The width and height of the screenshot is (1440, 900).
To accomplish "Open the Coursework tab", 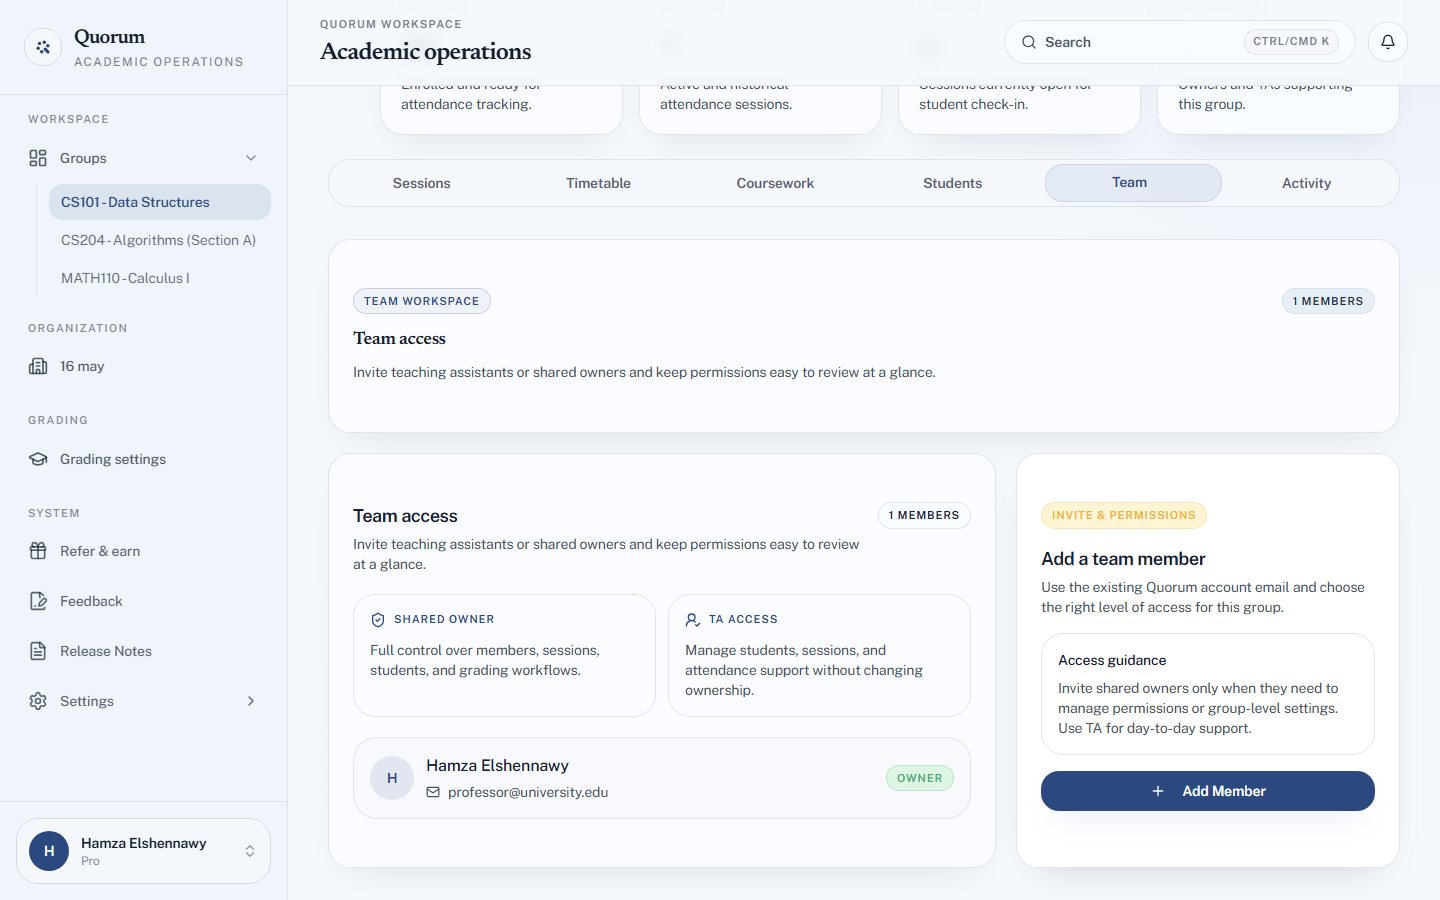I will point(775,183).
